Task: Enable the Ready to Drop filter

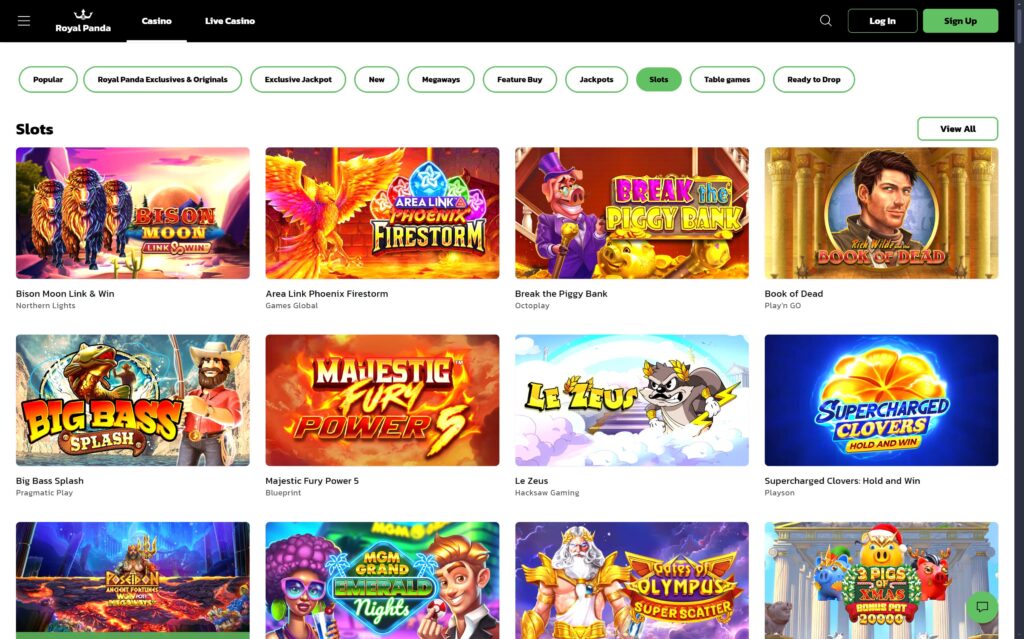Action: tap(813, 79)
